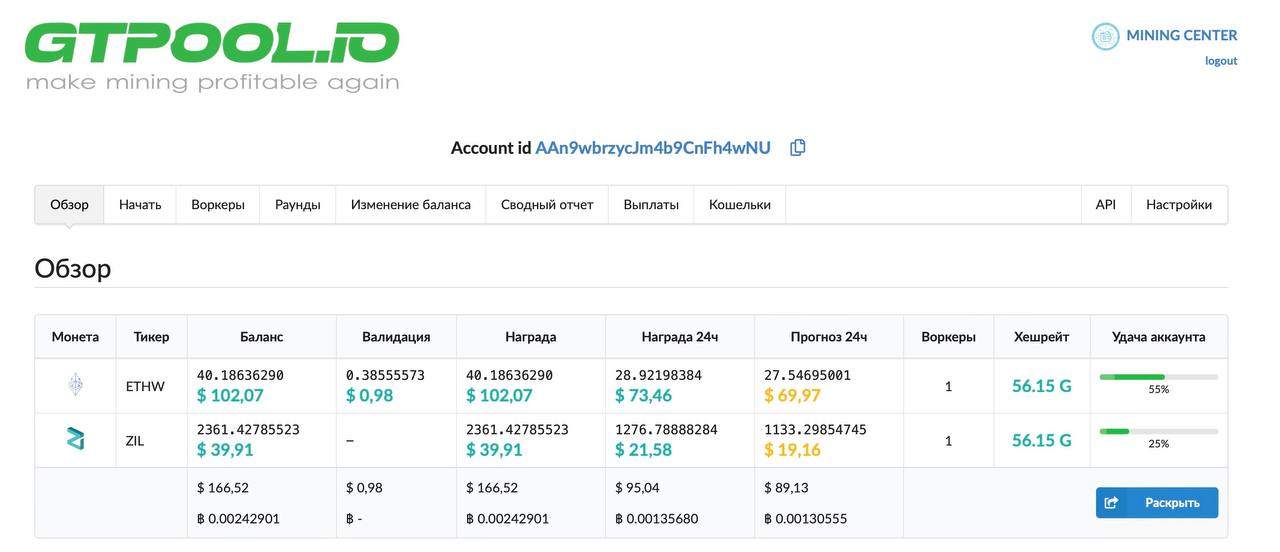Click the GTPOOL.IO logo
The width and height of the screenshot is (1280, 552).
pos(212,55)
